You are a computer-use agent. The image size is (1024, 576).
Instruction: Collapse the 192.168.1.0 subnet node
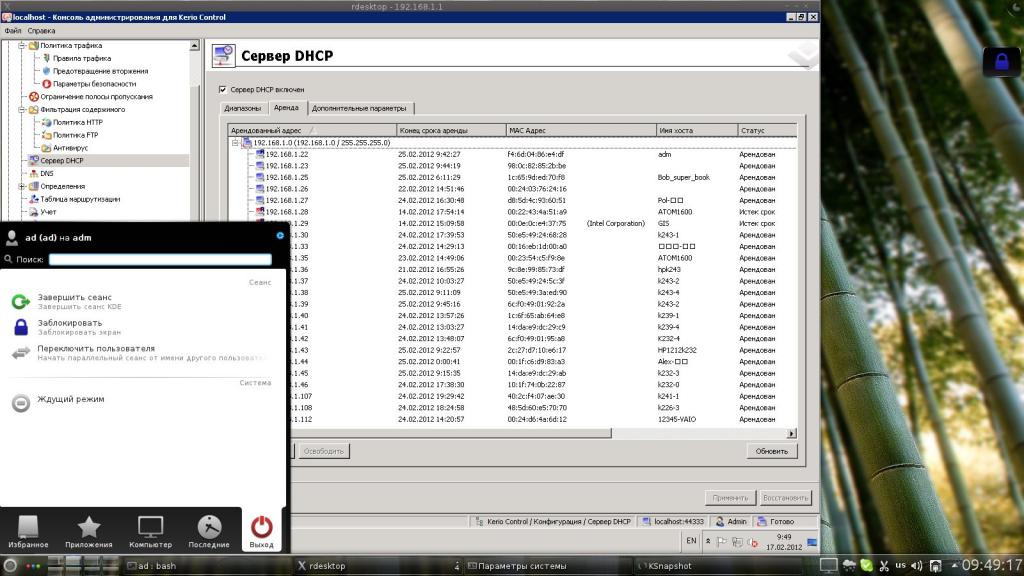pyautogui.click(x=235, y=142)
